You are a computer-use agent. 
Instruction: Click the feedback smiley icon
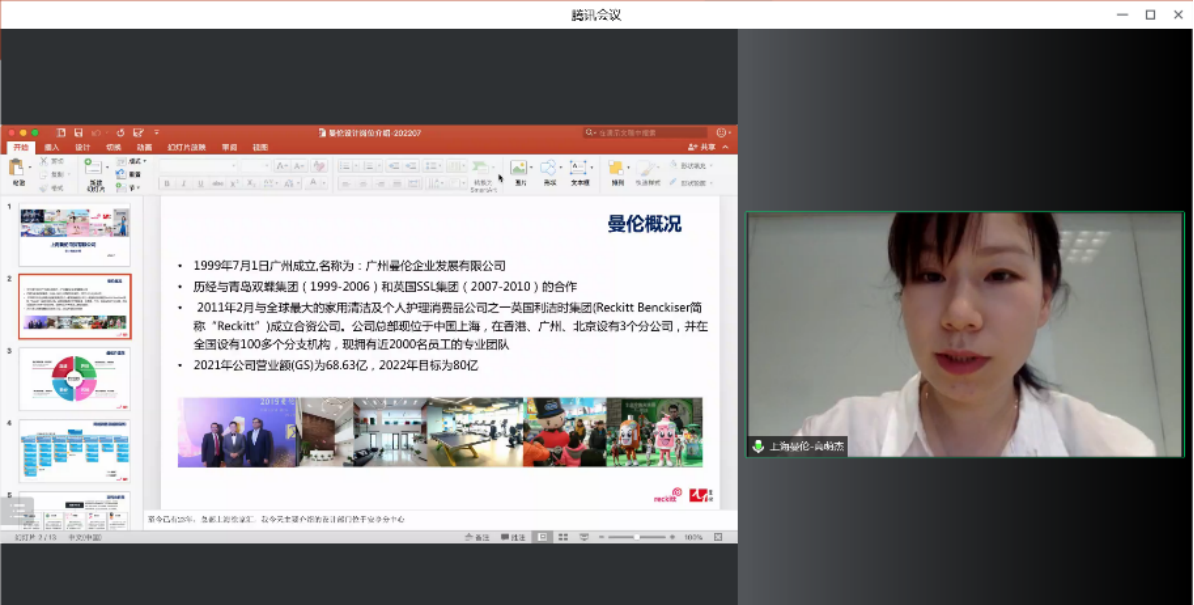[720, 132]
